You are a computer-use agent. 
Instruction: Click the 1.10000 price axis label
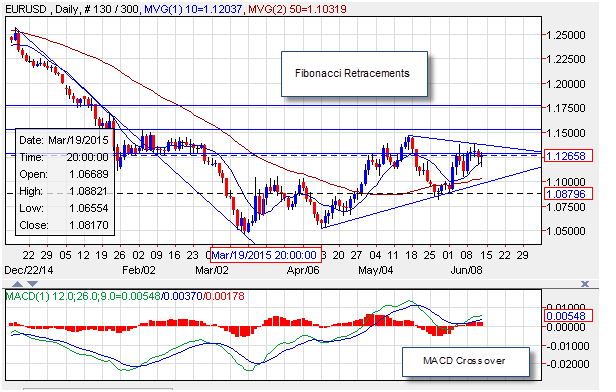point(566,182)
